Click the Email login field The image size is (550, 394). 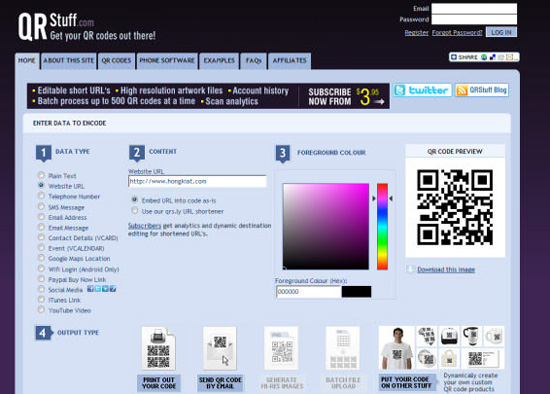click(474, 8)
